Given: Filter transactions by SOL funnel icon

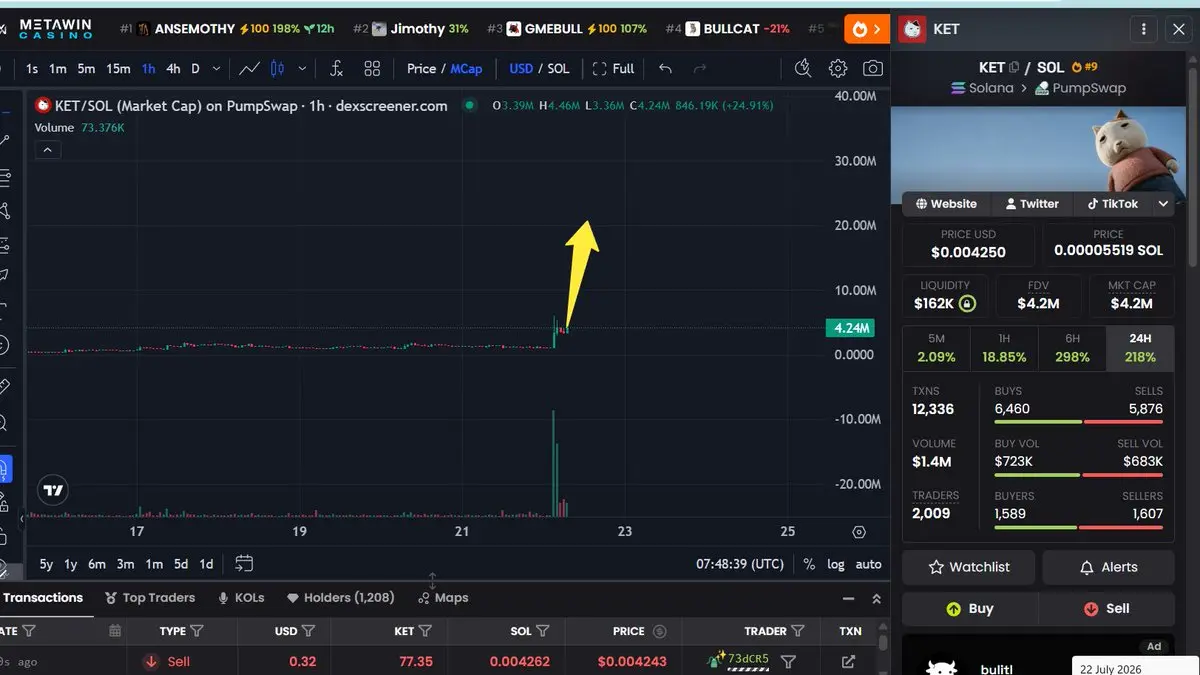Looking at the screenshot, I should [543, 631].
